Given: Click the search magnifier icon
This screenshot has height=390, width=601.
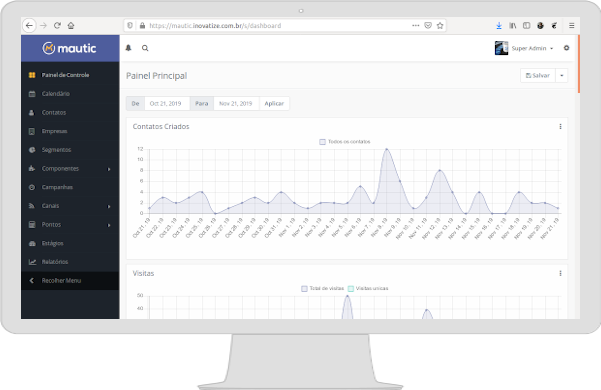Looking at the screenshot, I should tap(145, 48).
